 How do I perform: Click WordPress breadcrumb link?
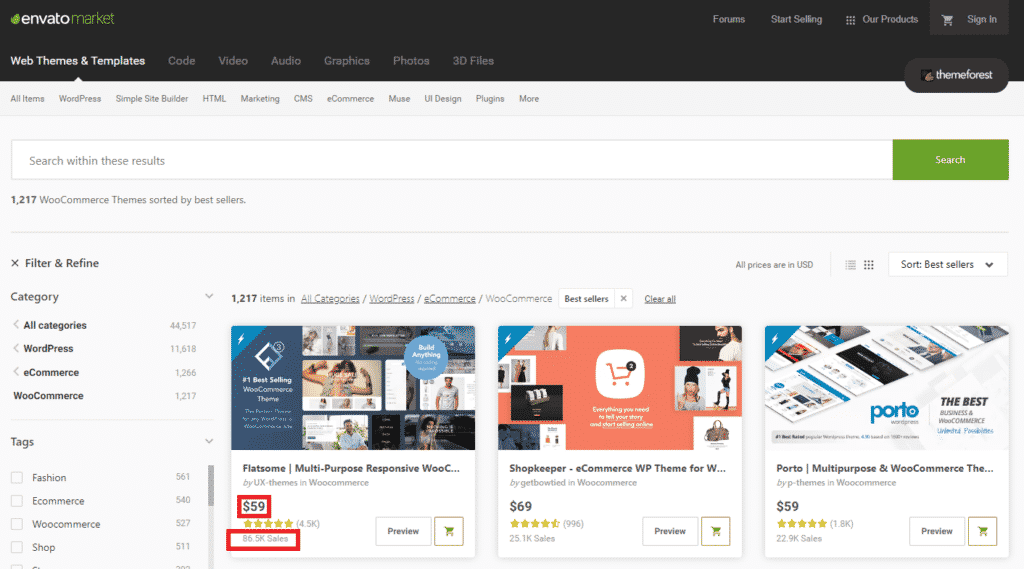click(391, 299)
